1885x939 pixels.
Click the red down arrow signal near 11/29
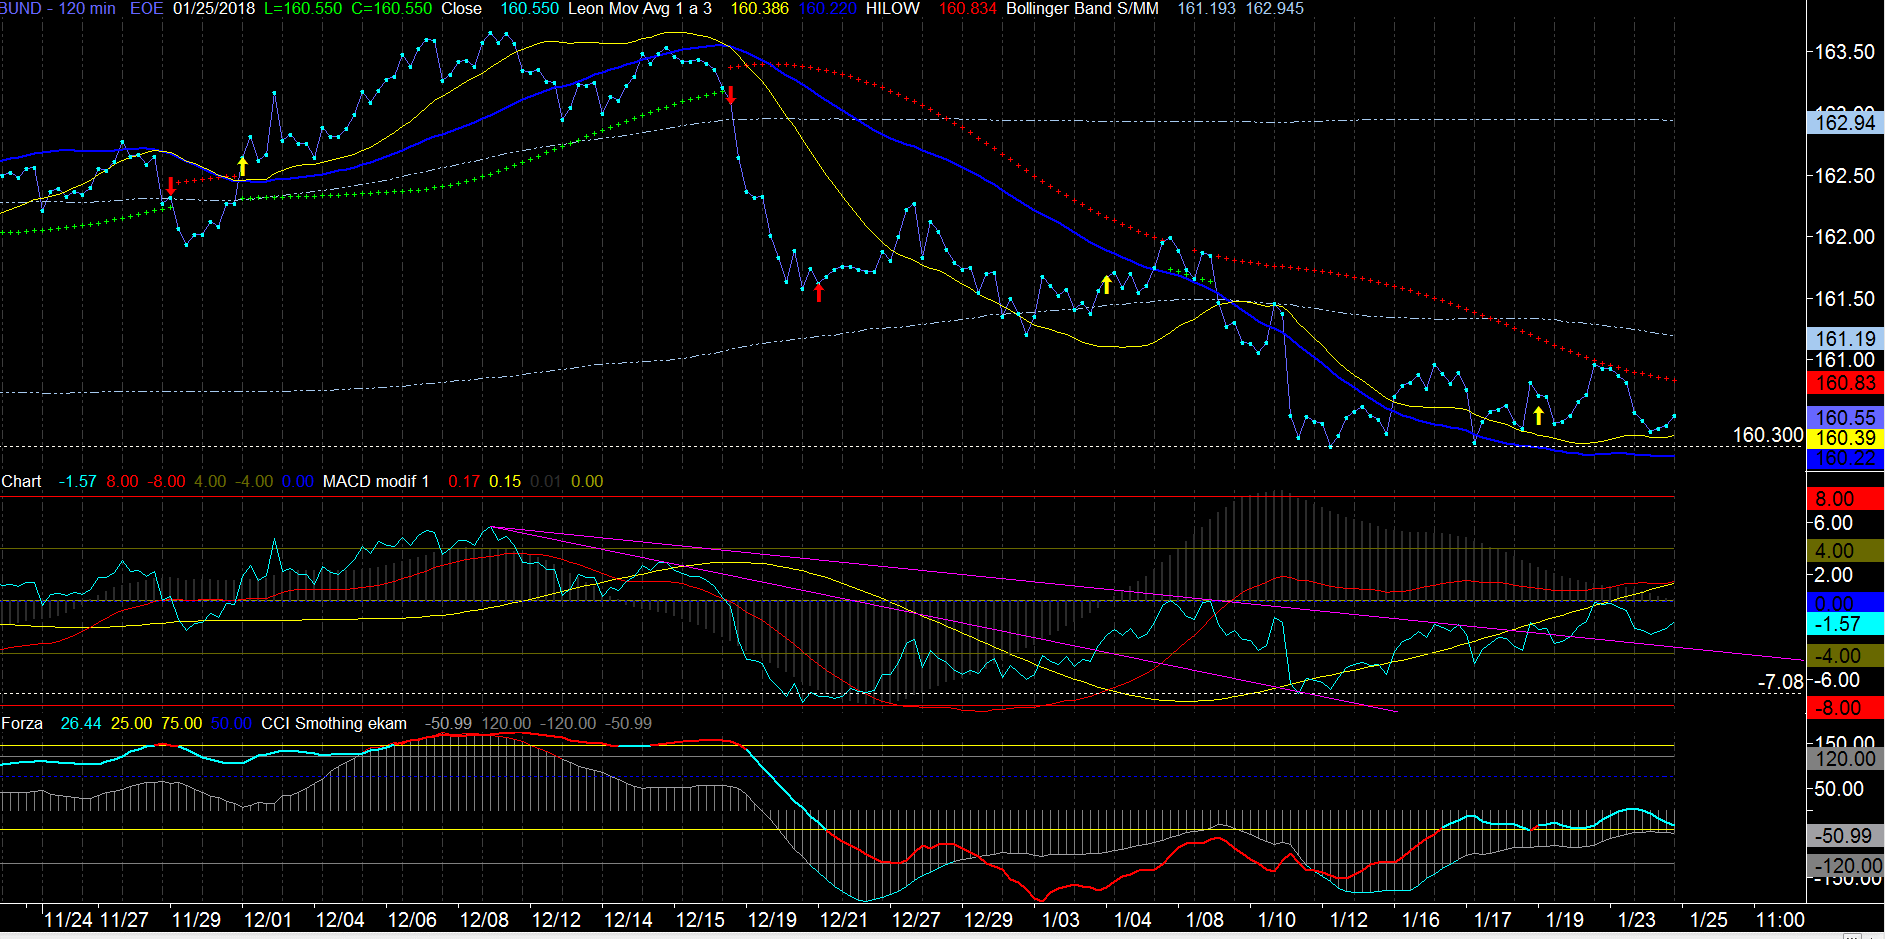(171, 186)
